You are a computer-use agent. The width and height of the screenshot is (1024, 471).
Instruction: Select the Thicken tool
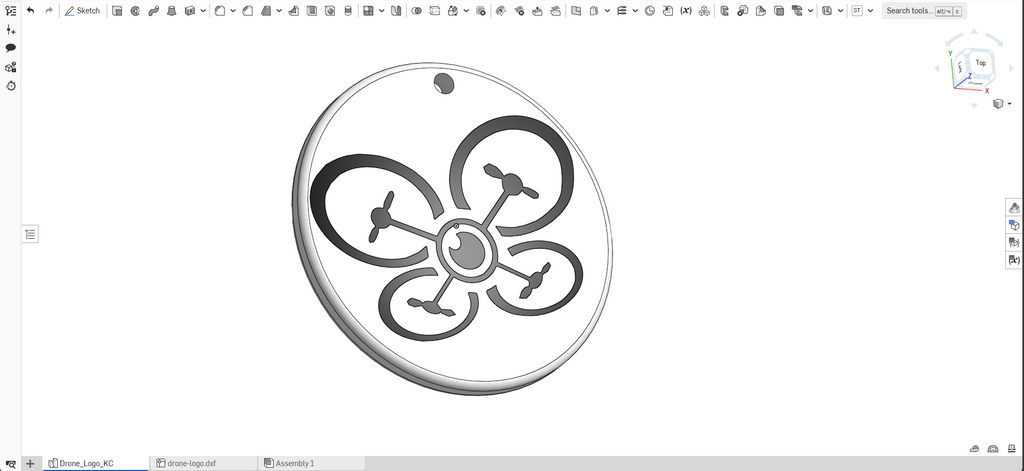coord(190,10)
